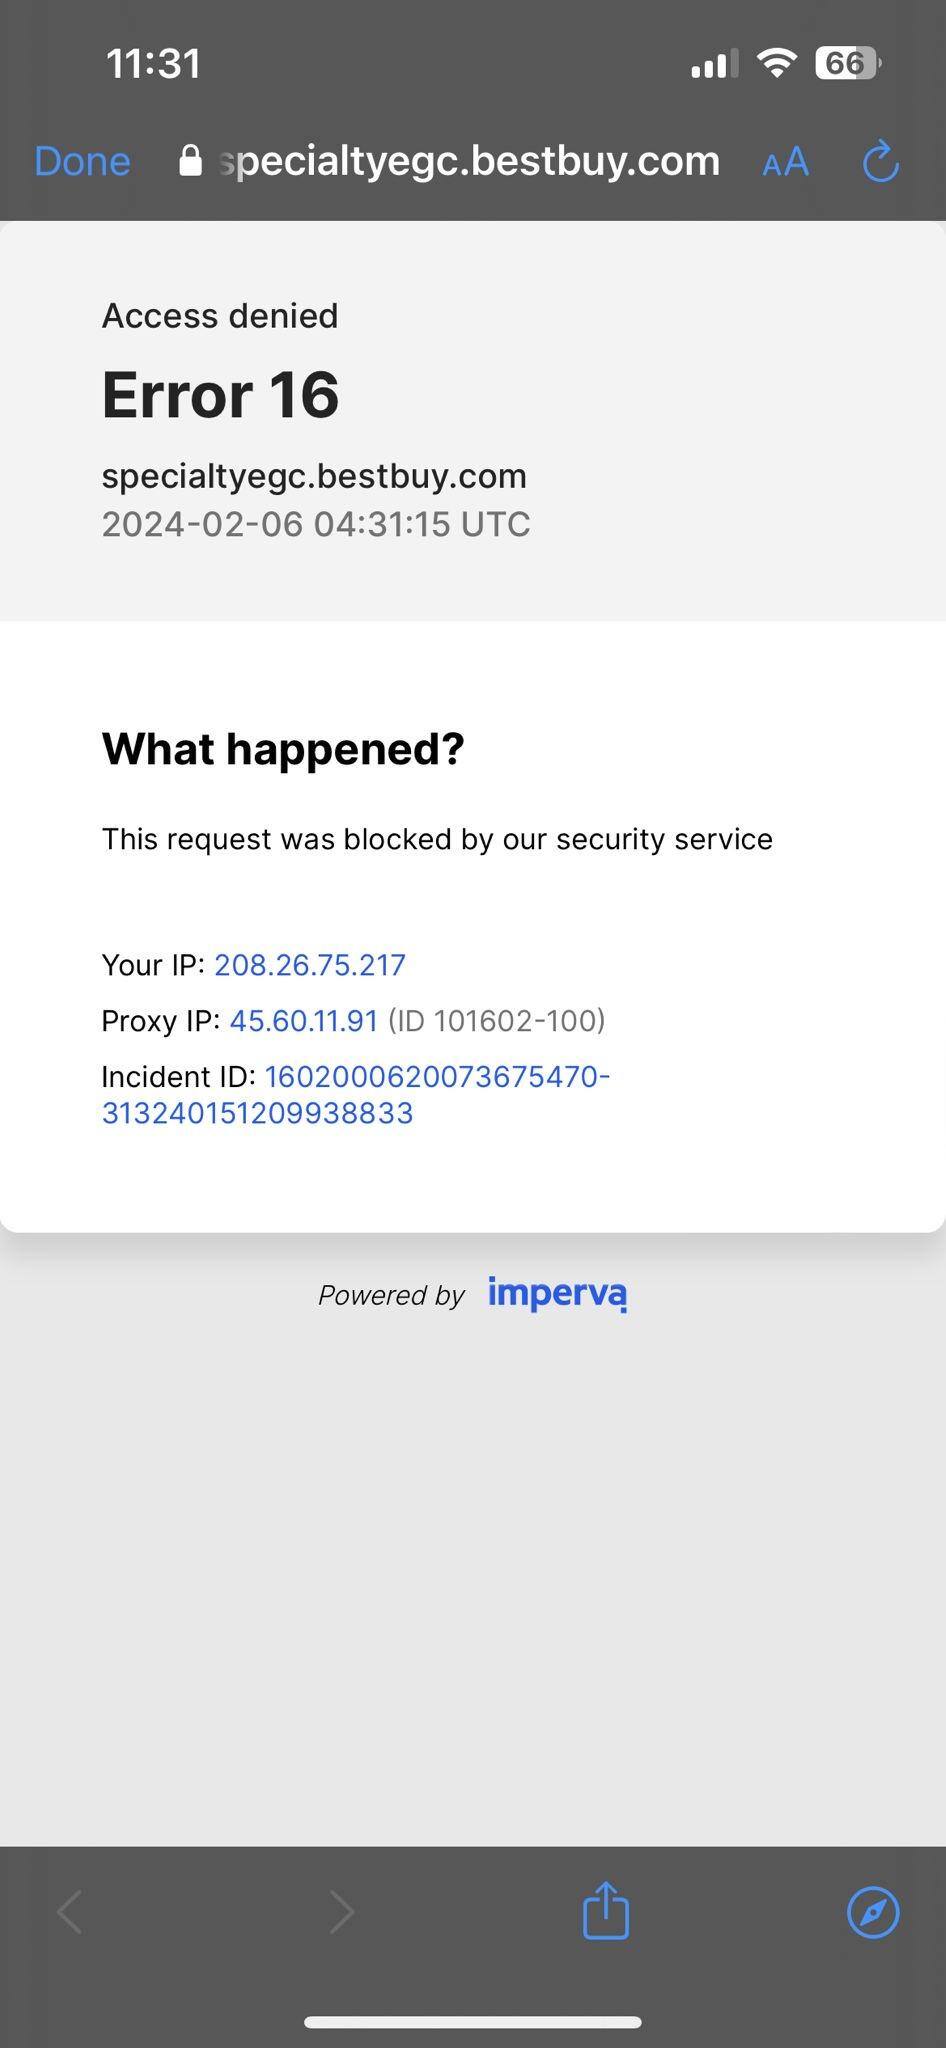Go forward using the right chevron
The width and height of the screenshot is (946, 2048).
tap(342, 1912)
